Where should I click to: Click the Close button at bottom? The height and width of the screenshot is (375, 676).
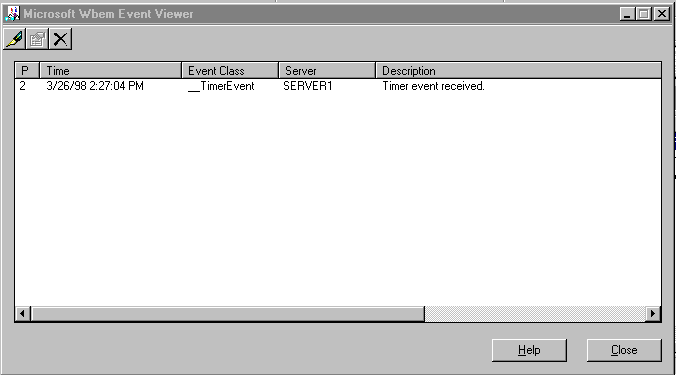click(x=624, y=350)
